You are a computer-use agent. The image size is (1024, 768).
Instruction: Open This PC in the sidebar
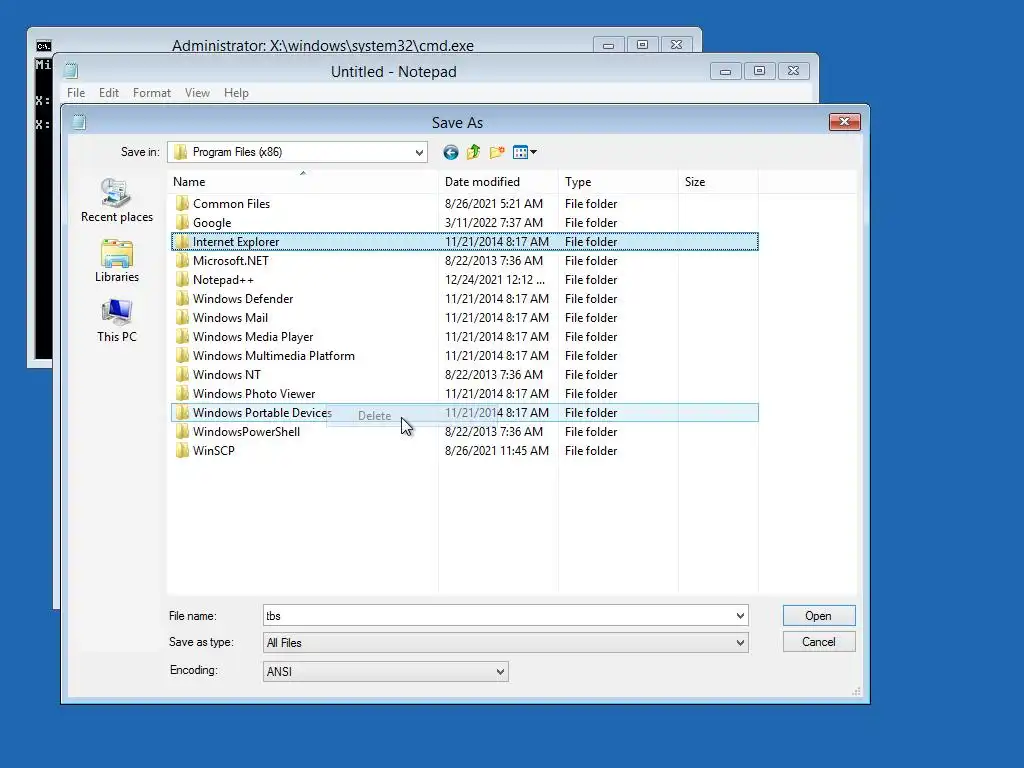click(117, 321)
